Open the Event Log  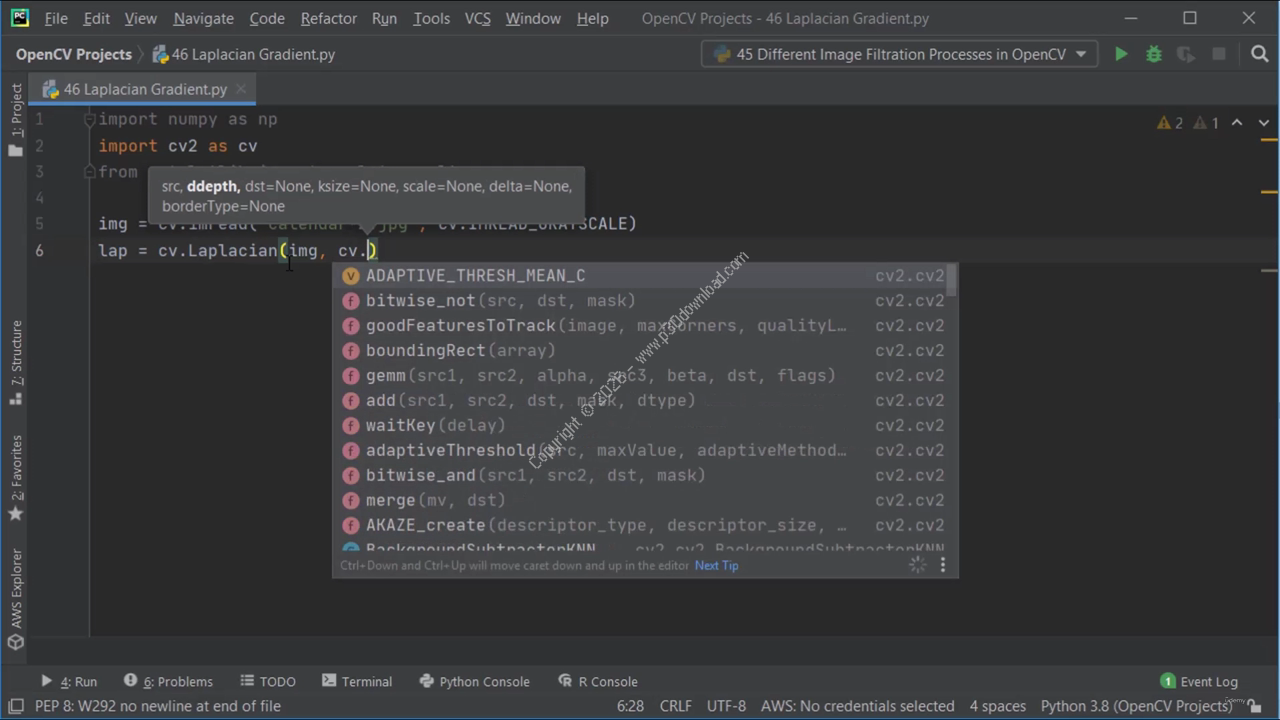(x=1199, y=681)
